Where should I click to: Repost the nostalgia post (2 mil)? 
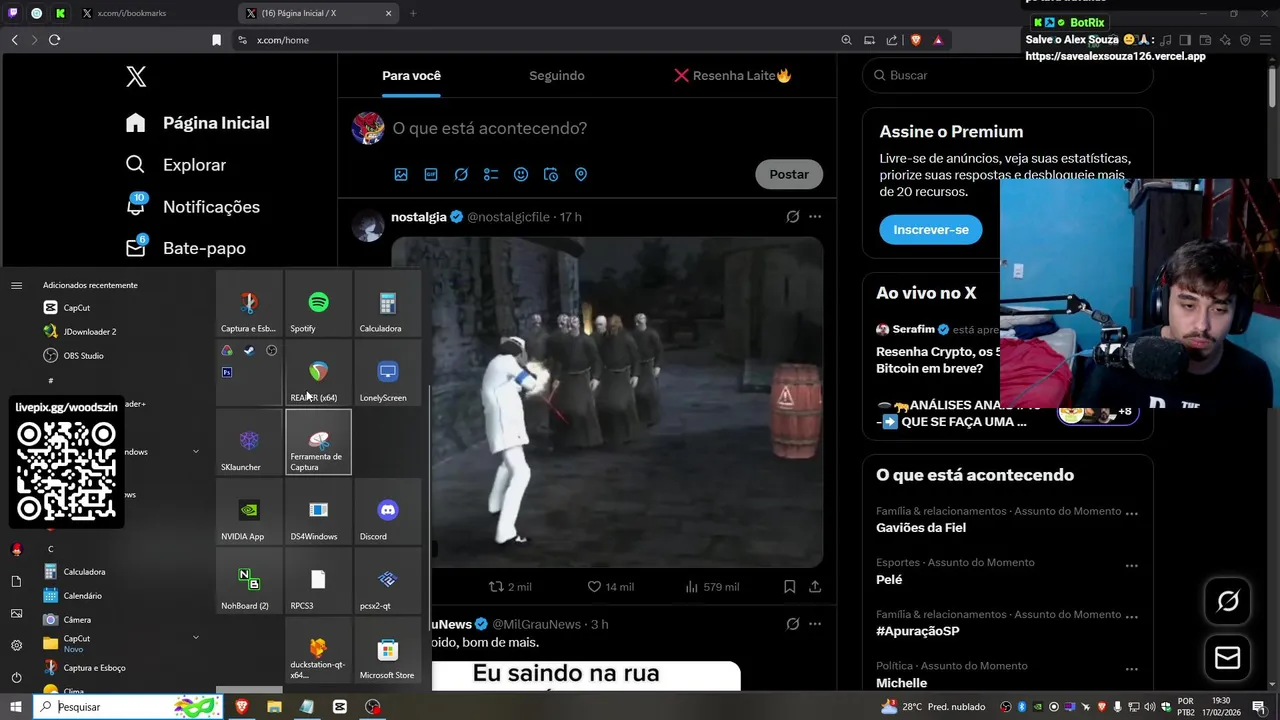pos(509,587)
